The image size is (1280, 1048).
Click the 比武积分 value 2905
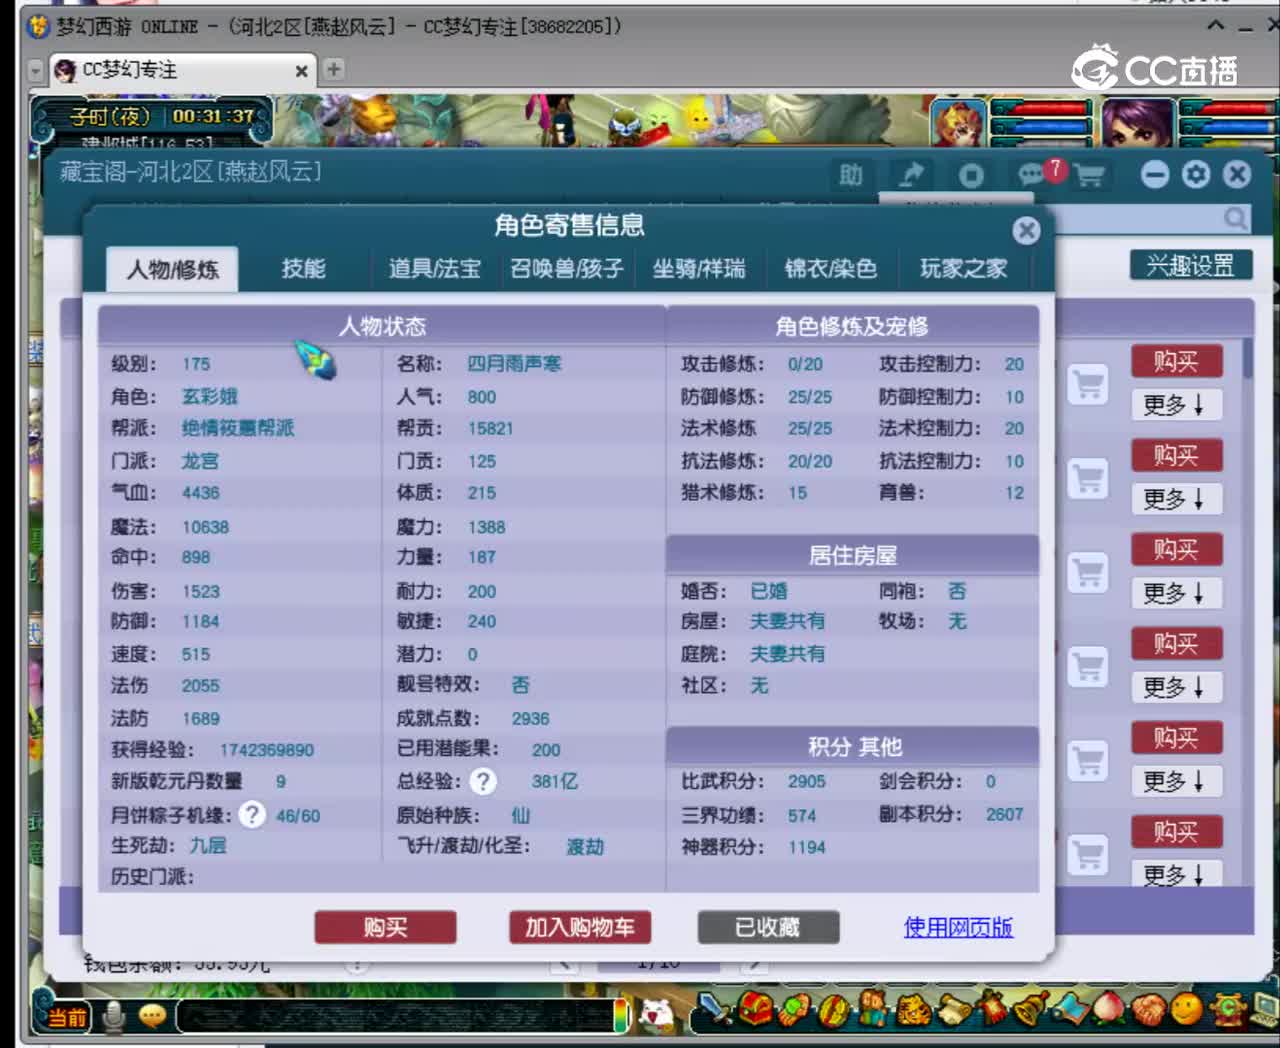tap(806, 781)
